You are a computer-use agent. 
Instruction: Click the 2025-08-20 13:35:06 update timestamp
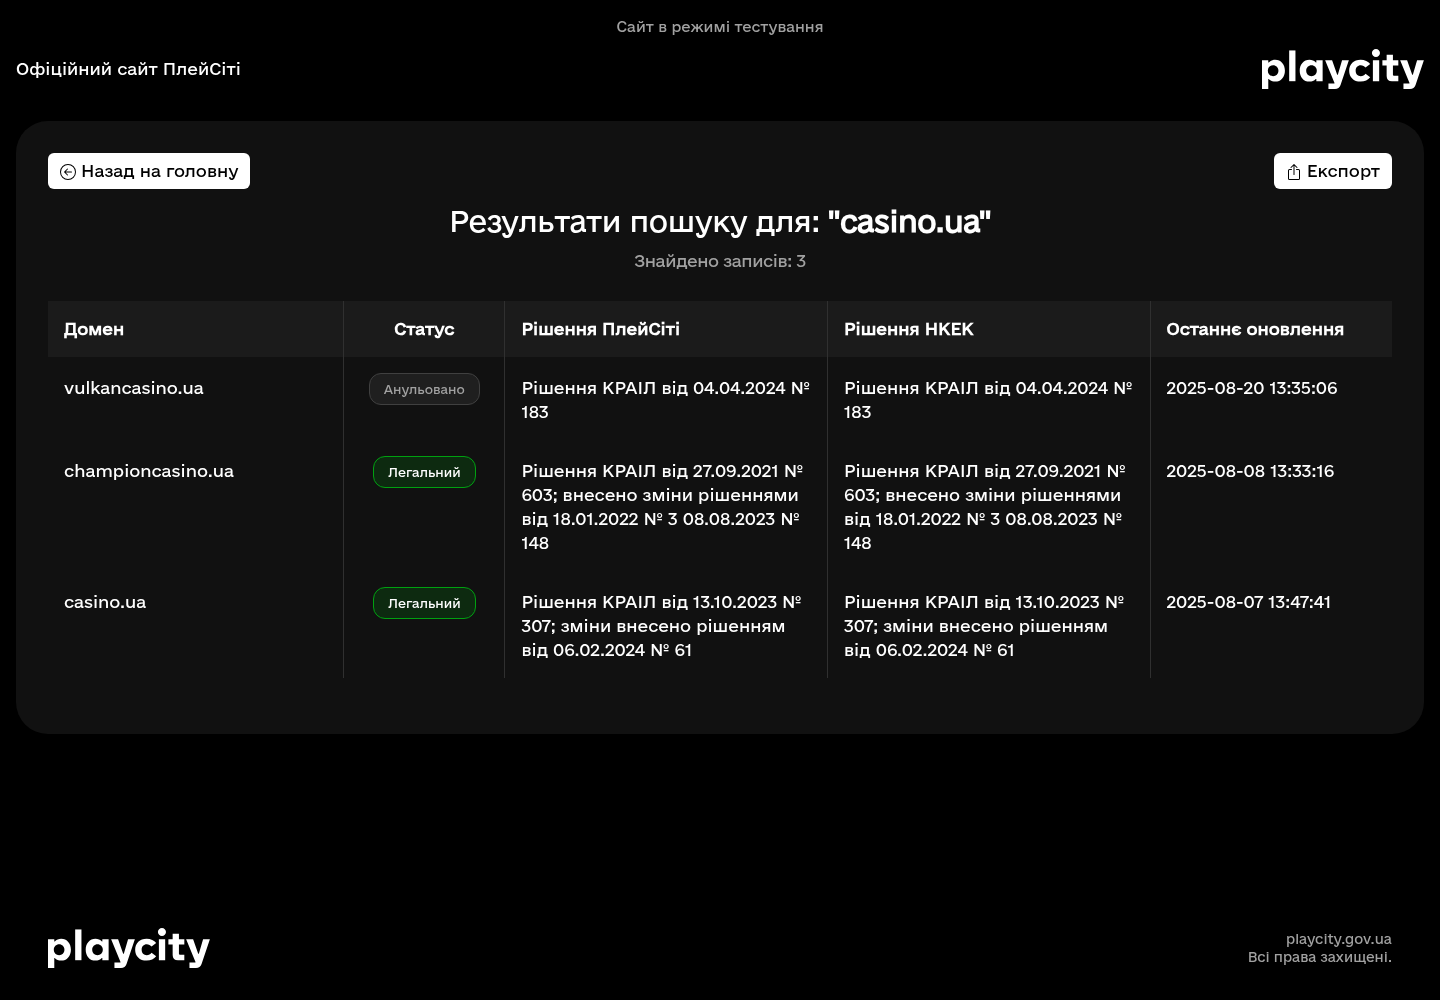coord(1251,388)
